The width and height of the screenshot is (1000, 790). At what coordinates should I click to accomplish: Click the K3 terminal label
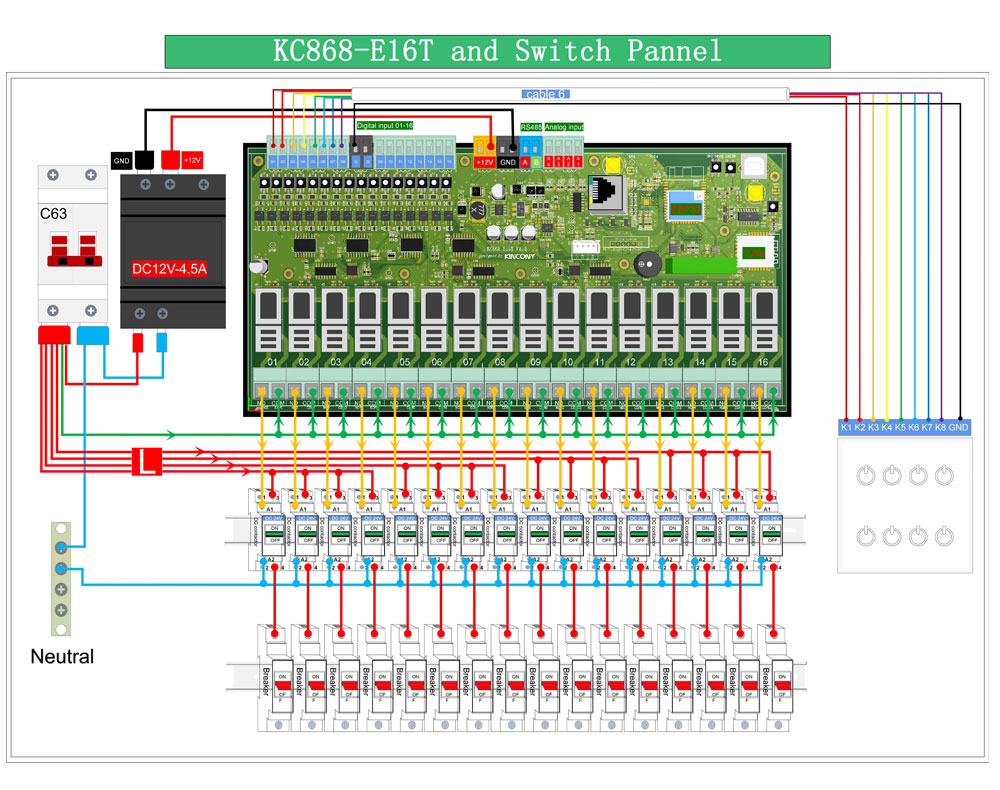coord(873,427)
